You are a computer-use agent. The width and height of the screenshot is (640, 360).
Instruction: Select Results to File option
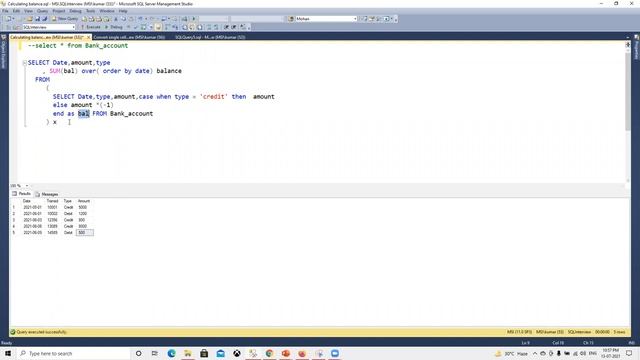(x=200, y=27)
